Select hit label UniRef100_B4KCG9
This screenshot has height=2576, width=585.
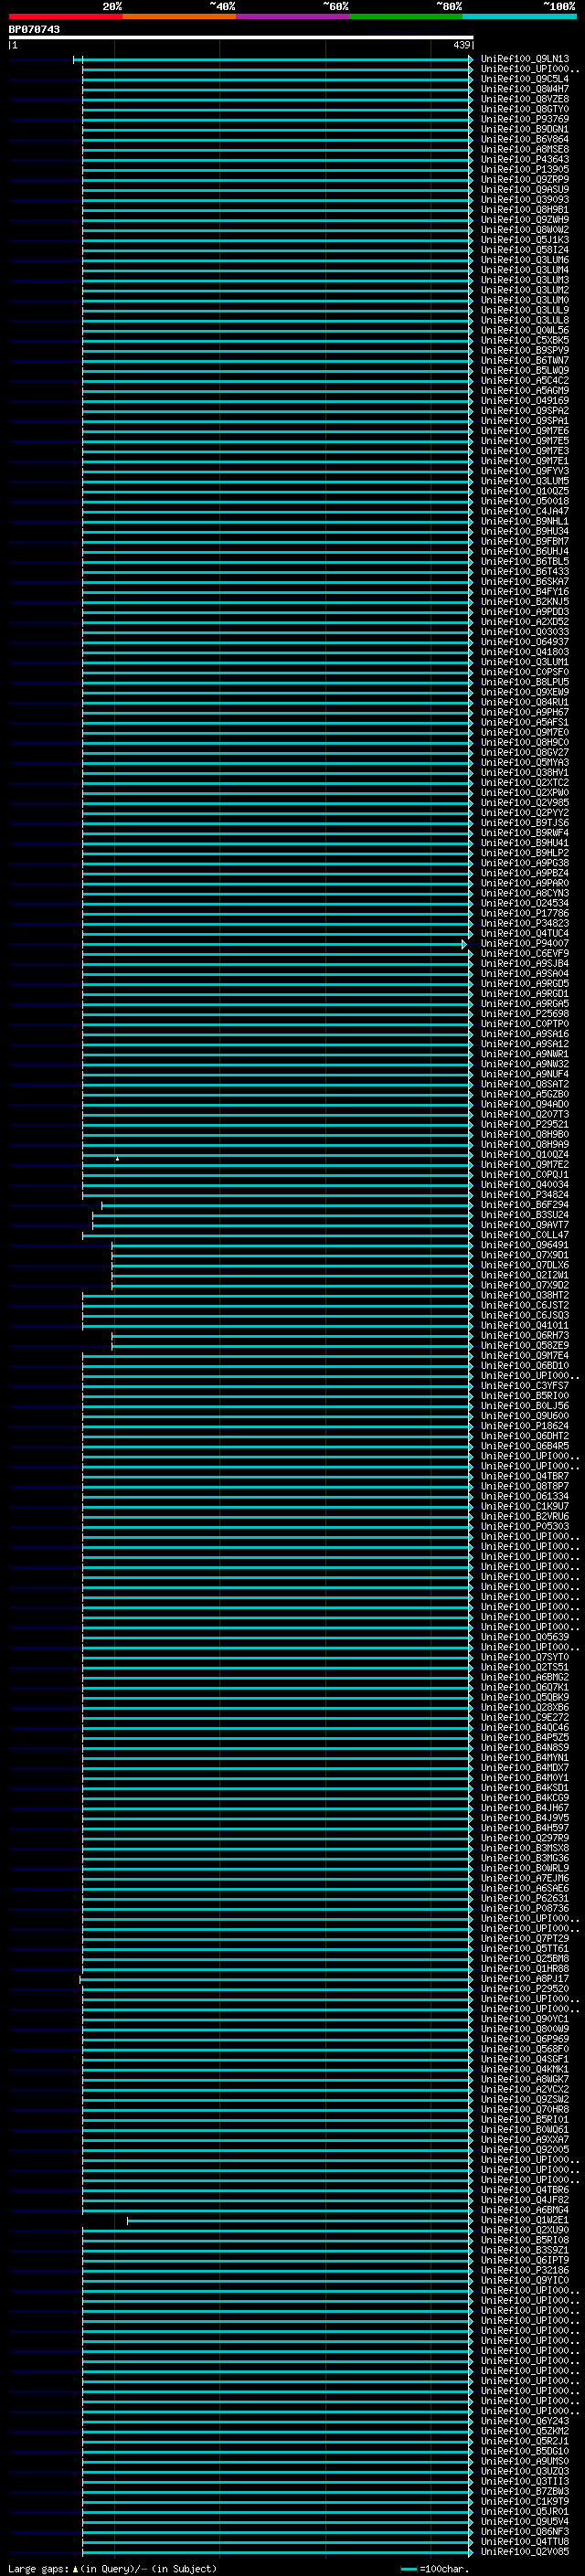(x=525, y=1798)
